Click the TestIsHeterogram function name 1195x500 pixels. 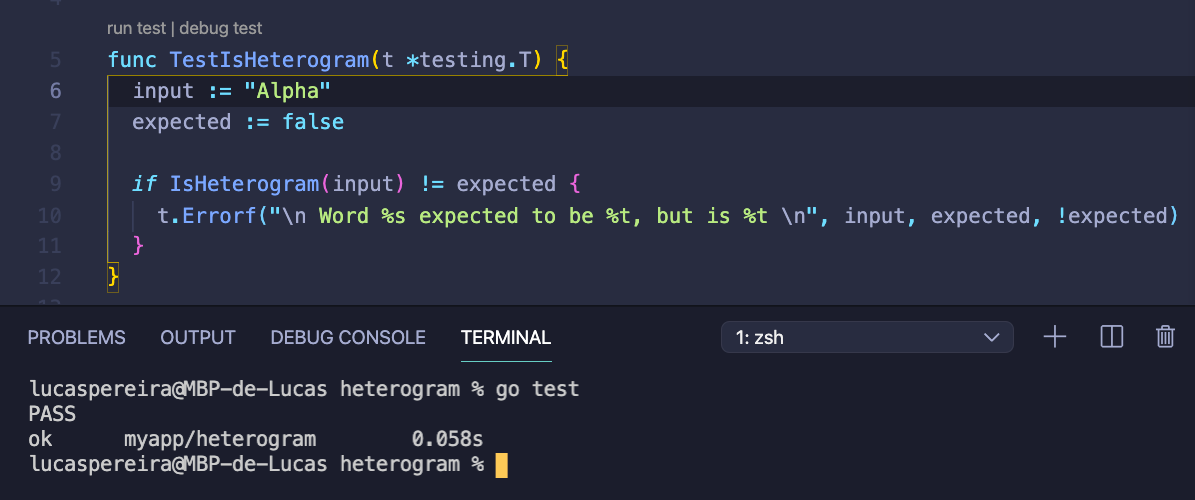click(x=270, y=59)
